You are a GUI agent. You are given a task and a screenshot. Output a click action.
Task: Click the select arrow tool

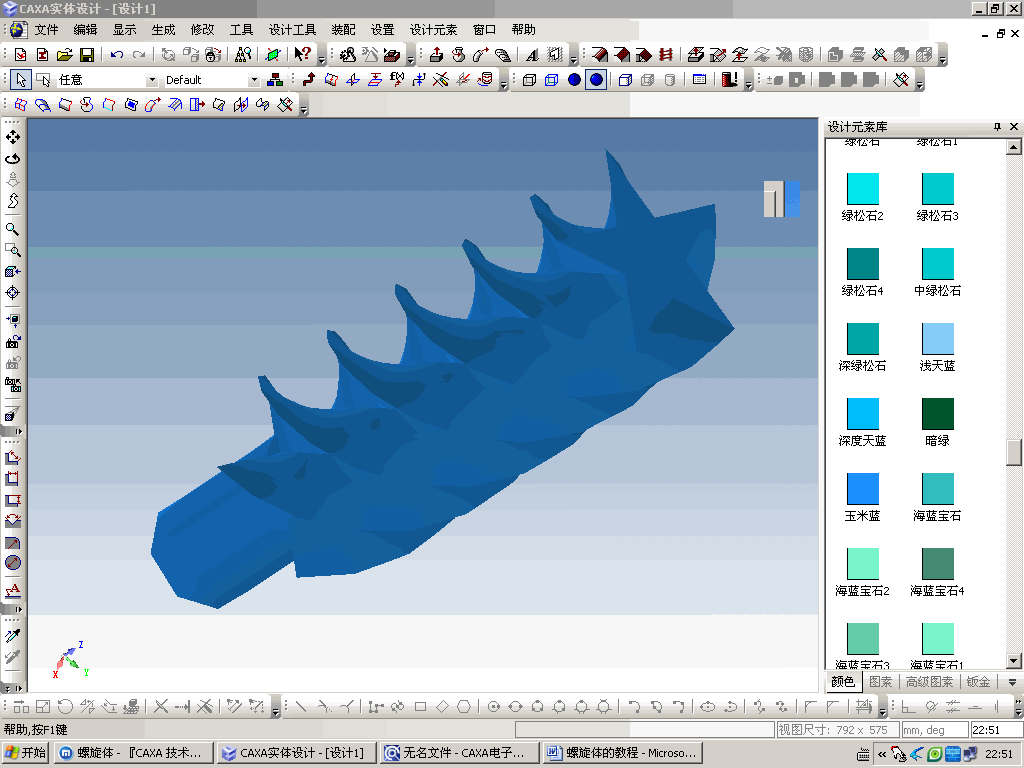pos(21,80)
